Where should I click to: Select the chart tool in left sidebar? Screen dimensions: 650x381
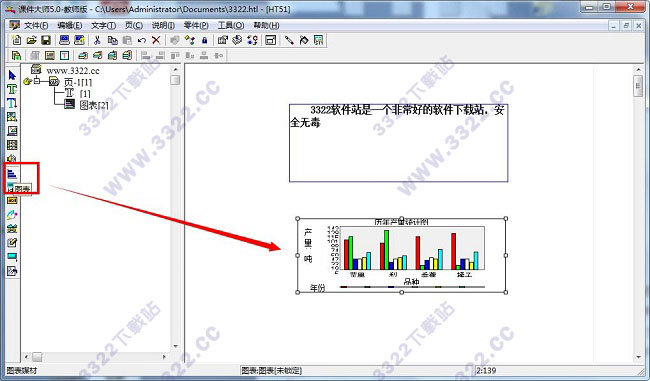12,174
